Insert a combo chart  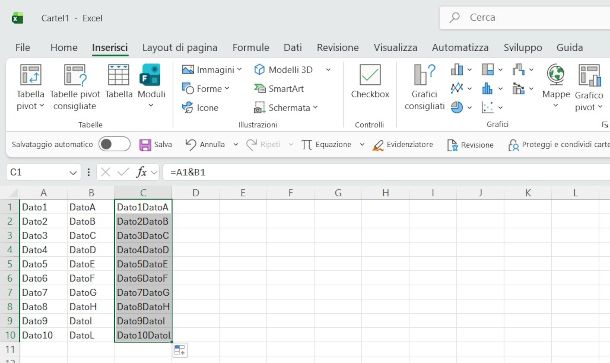click(518, 88)
